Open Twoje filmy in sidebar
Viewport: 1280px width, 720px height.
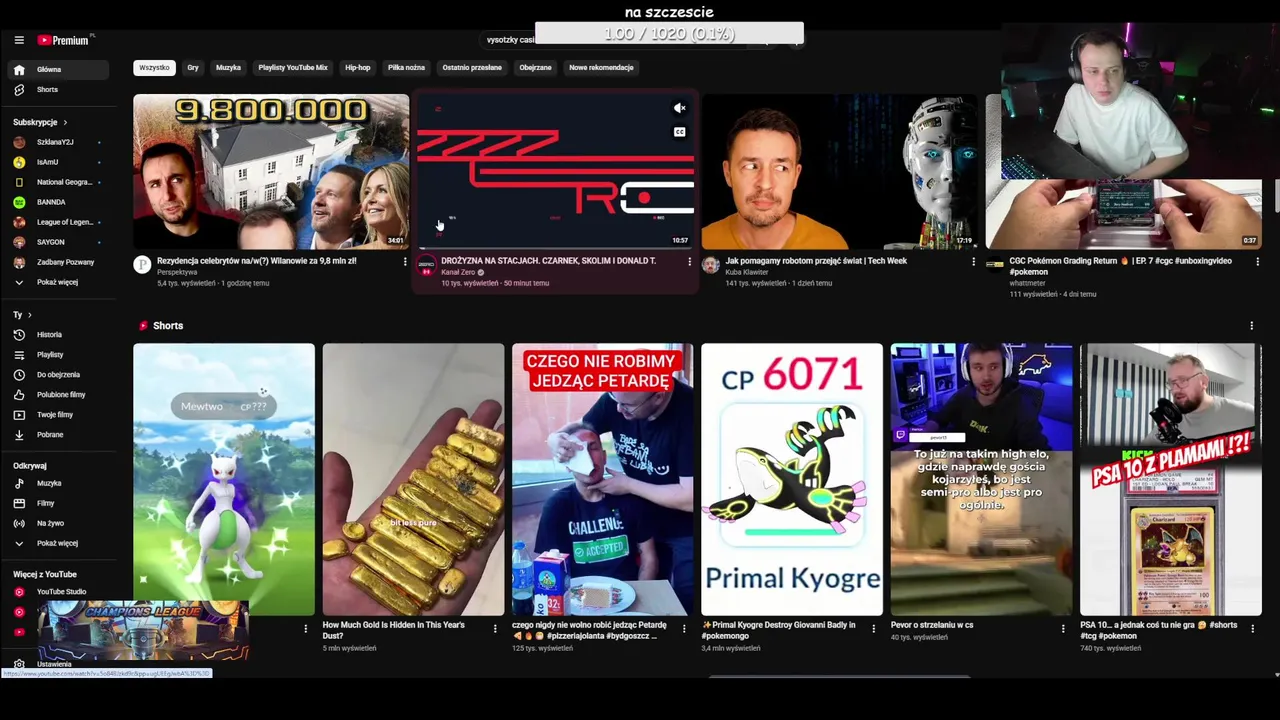[60, 415]
